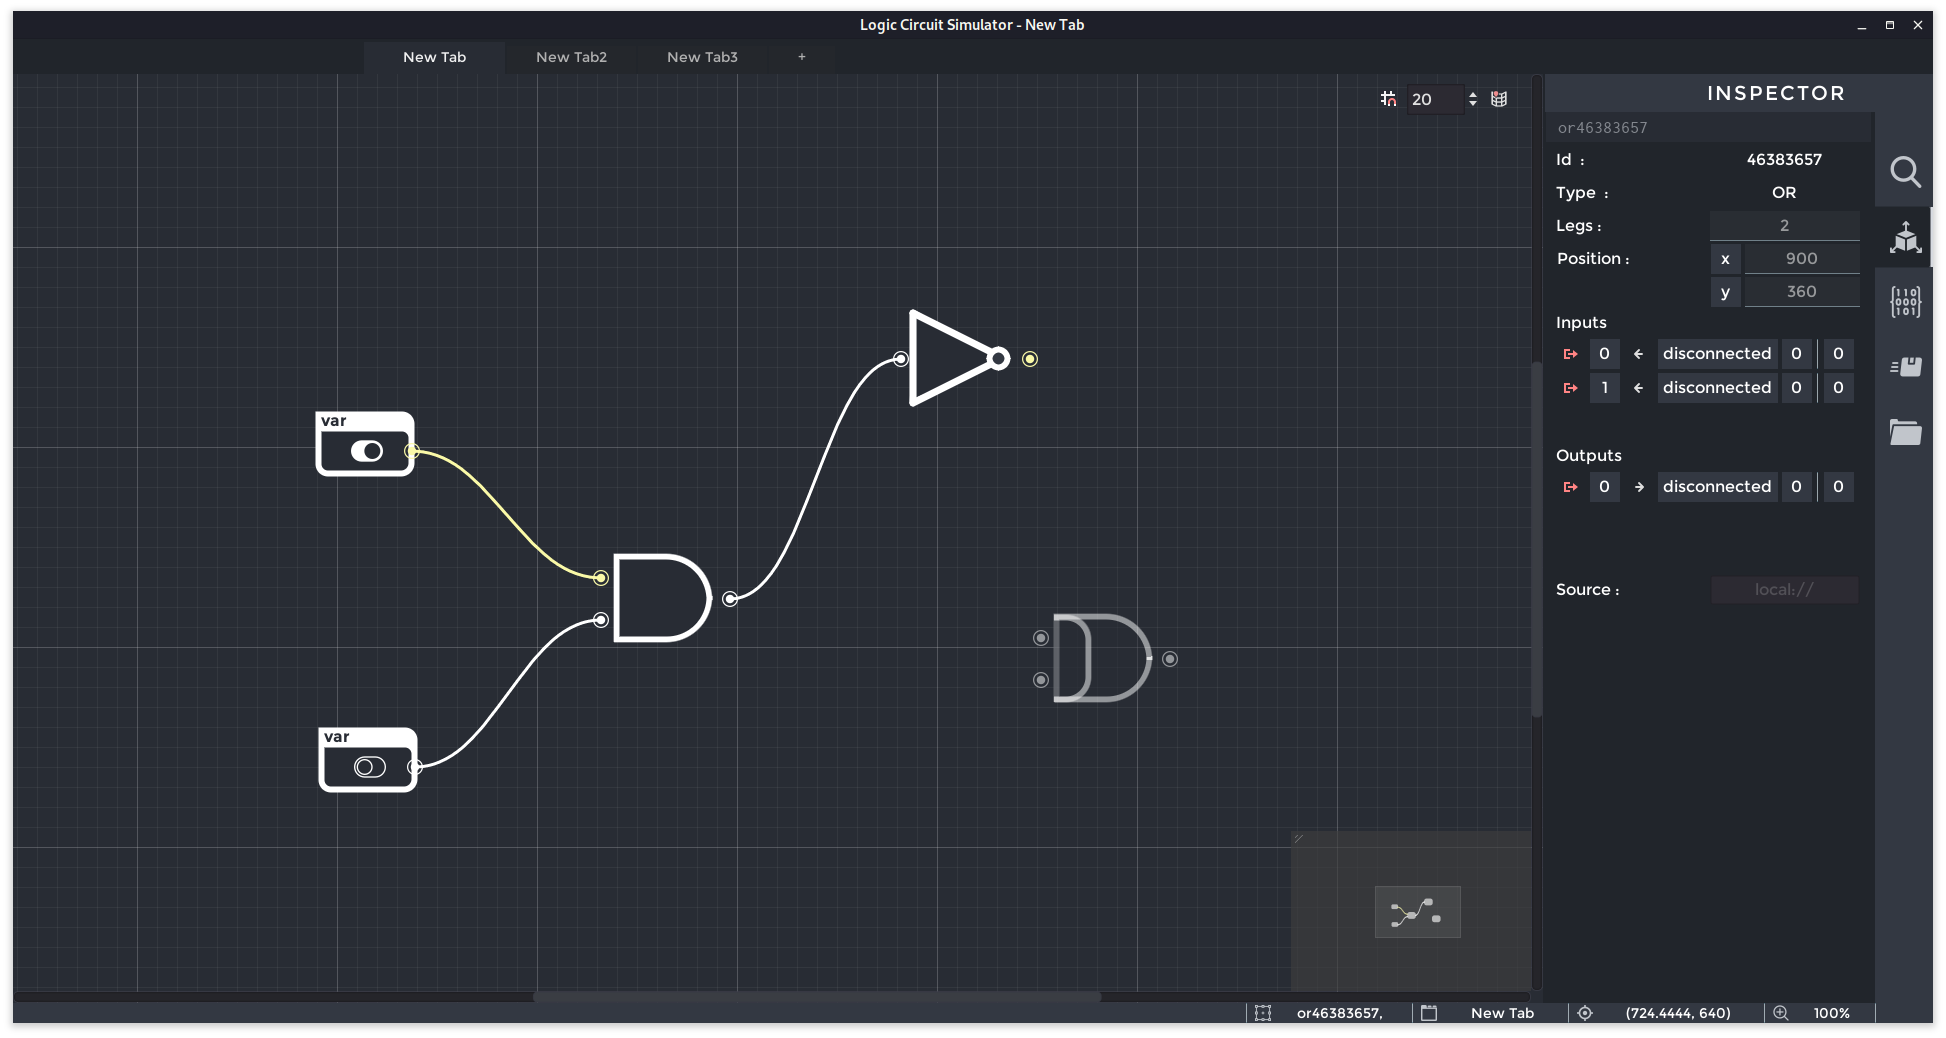
Task: Open the binary truth table sidebar panel
Action: point(1905,301)
